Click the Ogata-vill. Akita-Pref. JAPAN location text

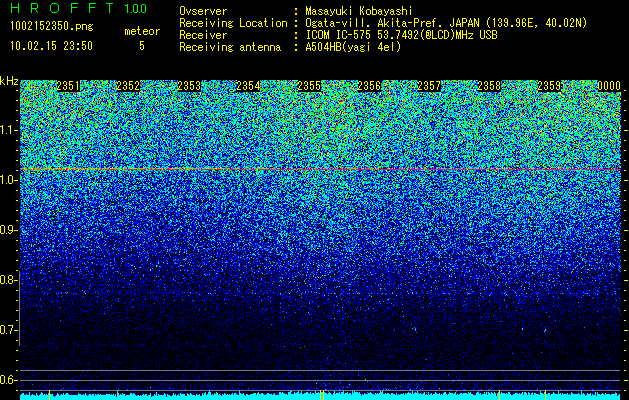[446, 23]
